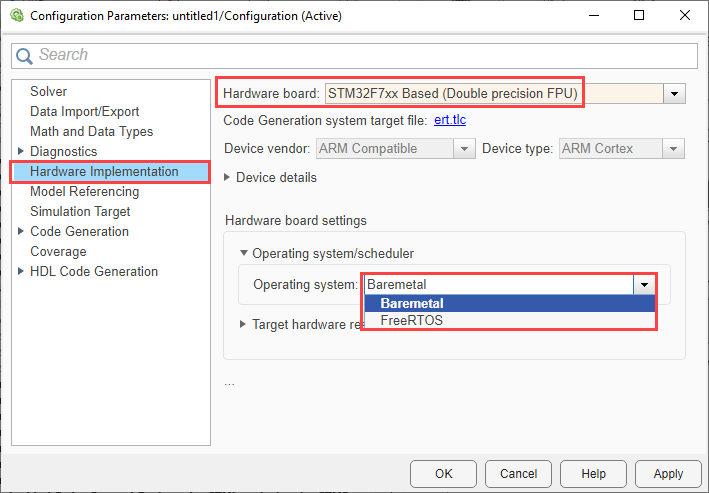Select Solver in the category list
This screenshot has height=493, width=709.
[48, 91]
